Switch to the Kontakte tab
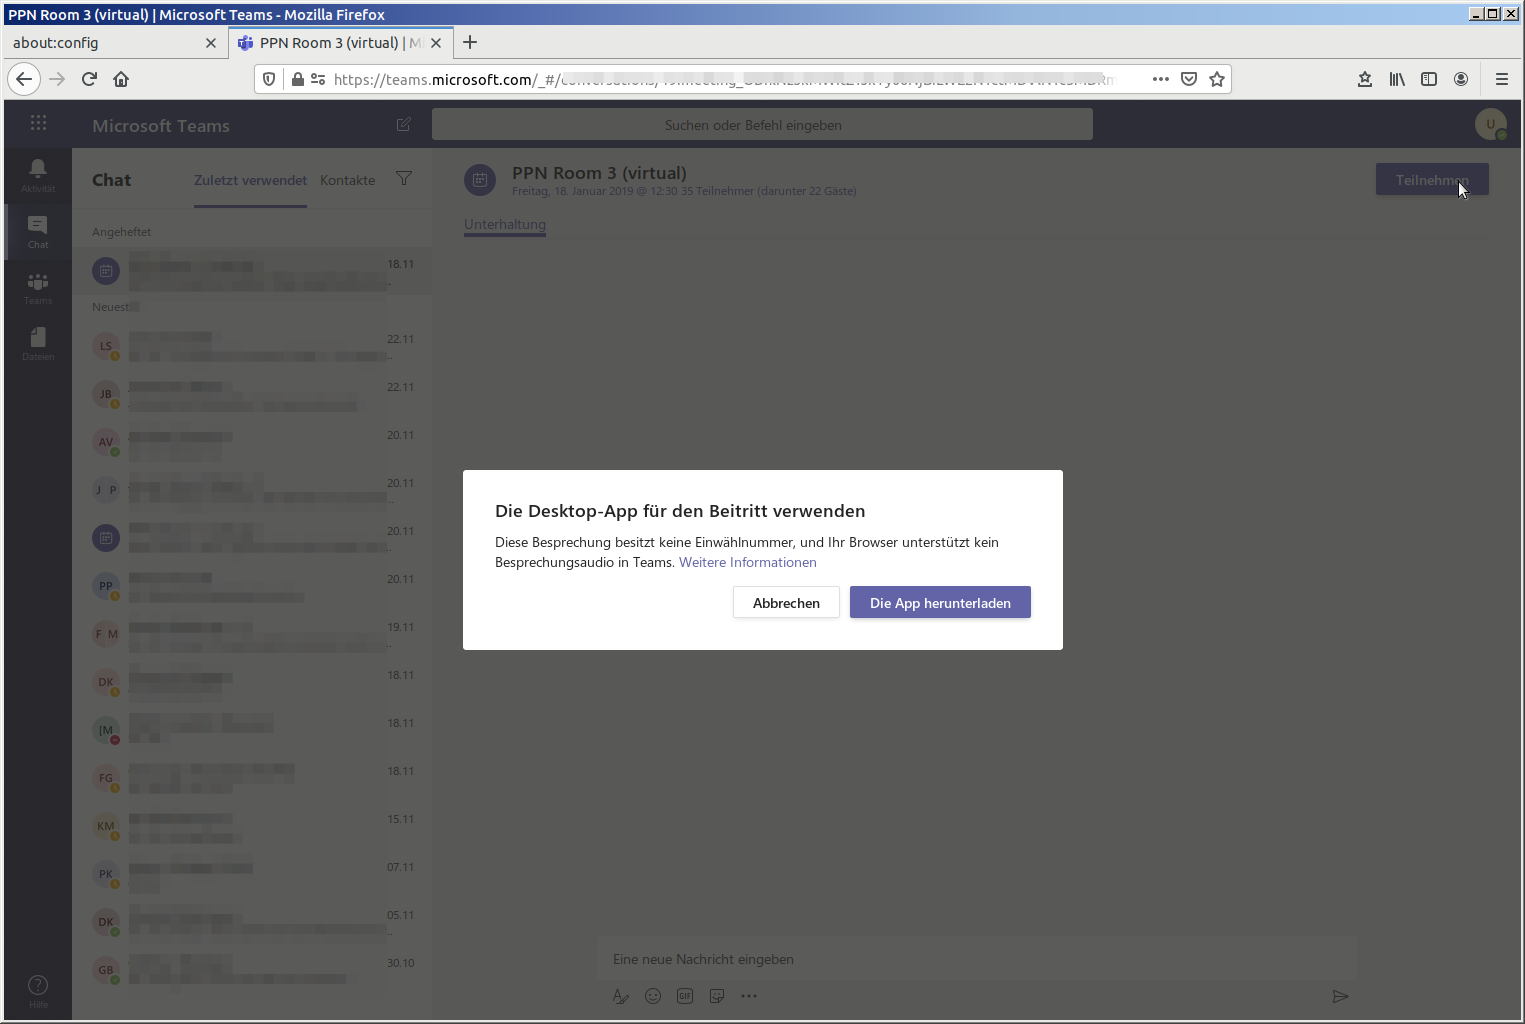Screen dimensions: 1525x1024 (347, 181)
